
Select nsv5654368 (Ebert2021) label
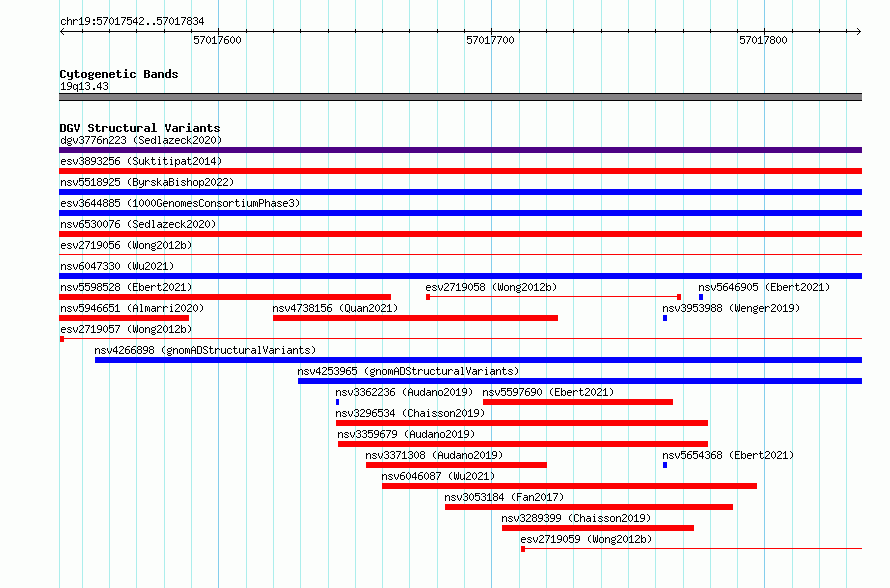[728, 455]
